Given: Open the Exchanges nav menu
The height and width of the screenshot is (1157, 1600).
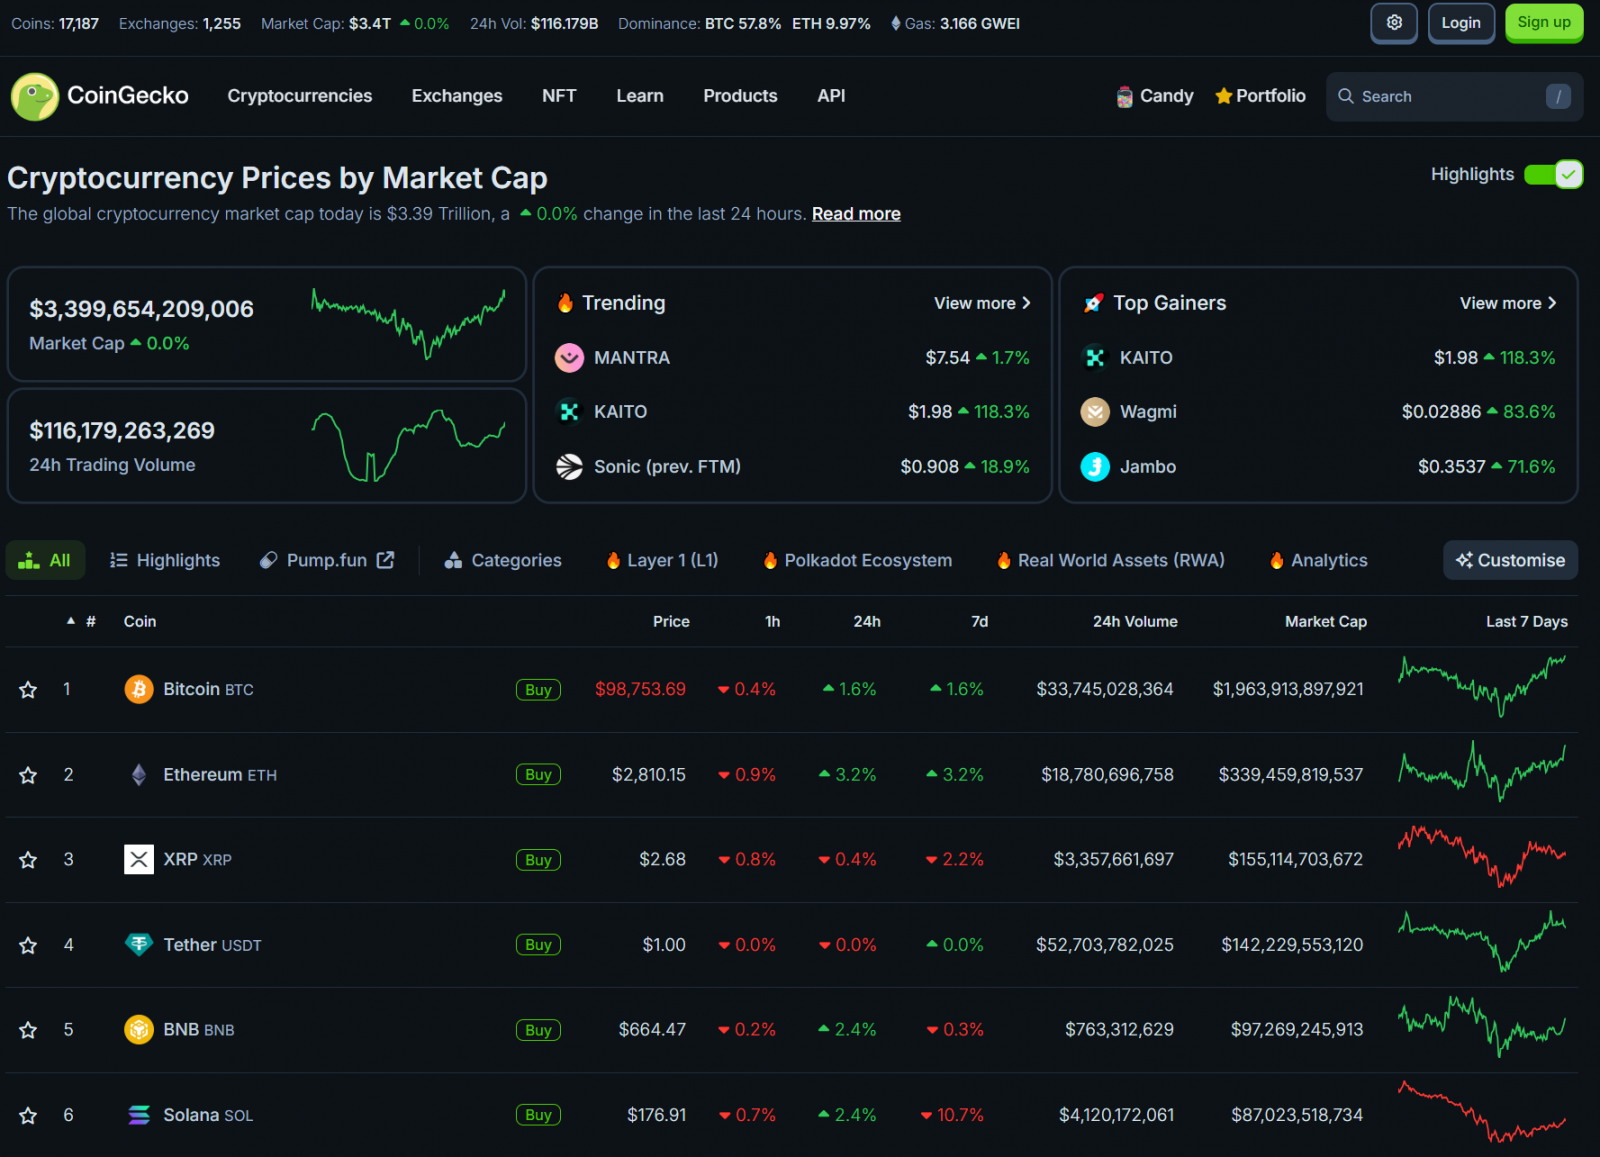Looking at the screenshot, I should pyautogui.click(x=457, y=96).
